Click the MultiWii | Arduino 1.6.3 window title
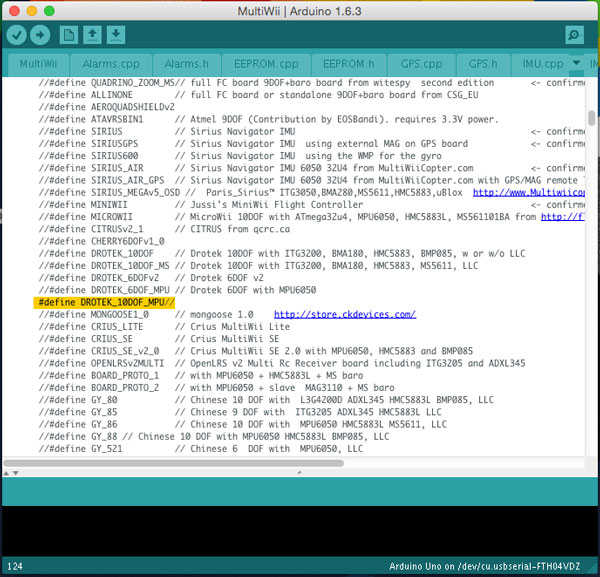 pyautogui.click(x=299, y=11)
